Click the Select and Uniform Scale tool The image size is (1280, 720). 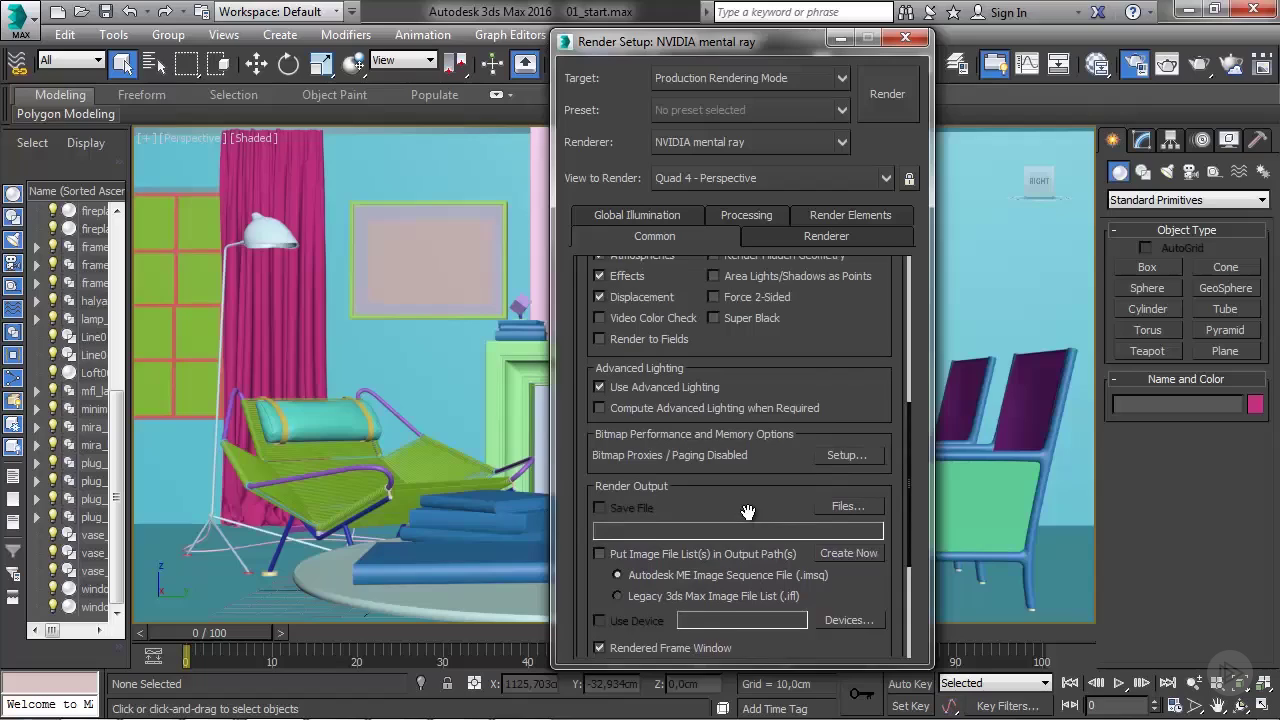(321, 64)
